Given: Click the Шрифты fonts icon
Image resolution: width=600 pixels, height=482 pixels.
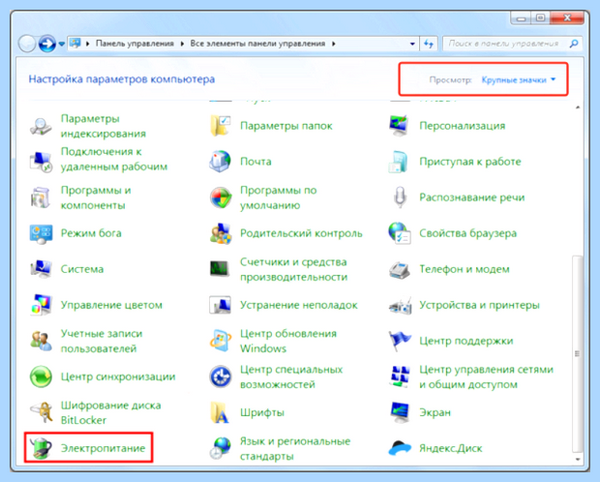Looking at the screenshot, I should point(220,412).
